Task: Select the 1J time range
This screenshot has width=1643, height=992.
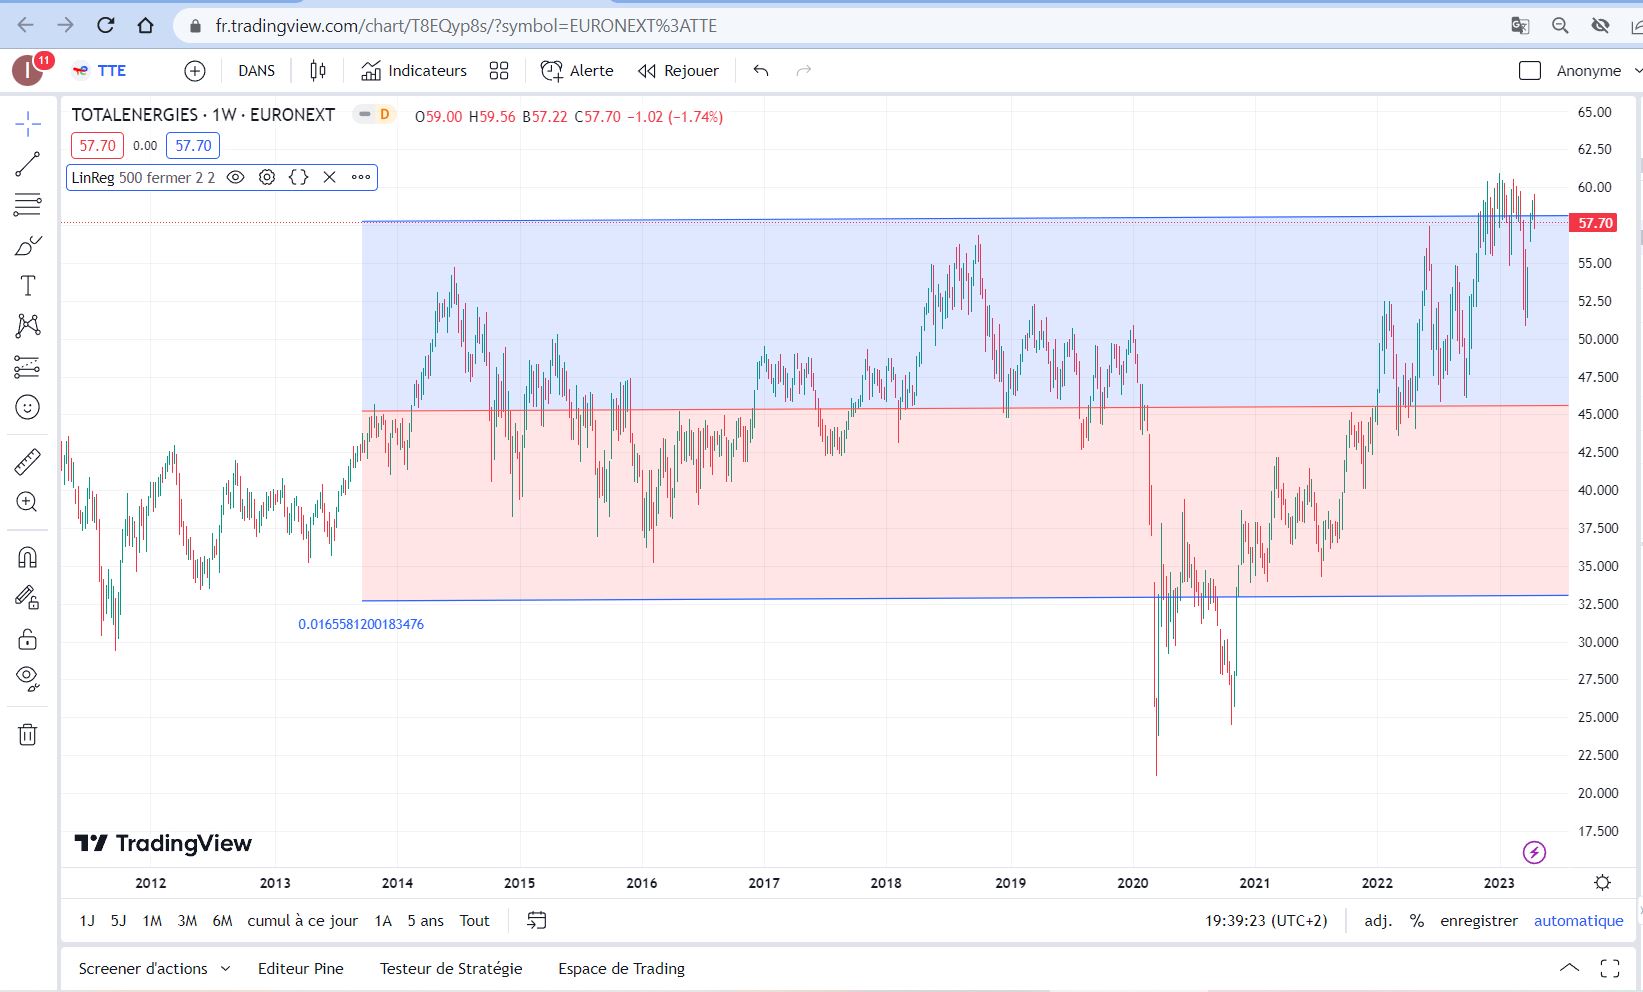Action: [87, 921]
